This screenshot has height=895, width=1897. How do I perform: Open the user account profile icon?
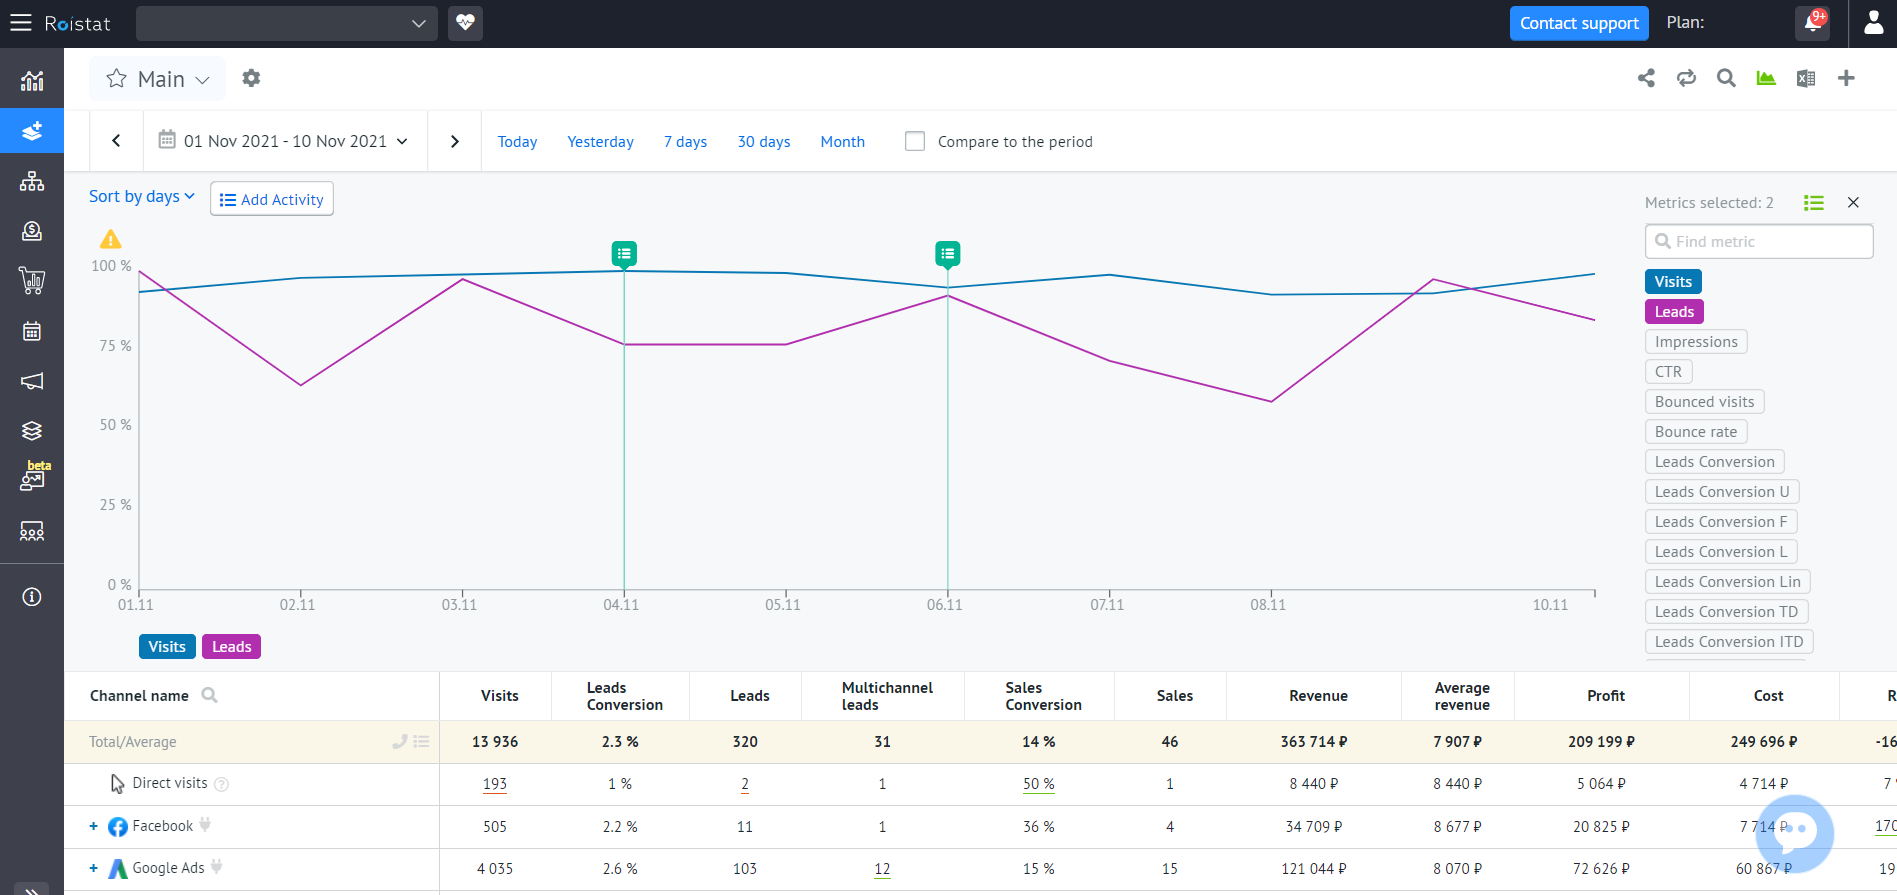point(1873,23)
